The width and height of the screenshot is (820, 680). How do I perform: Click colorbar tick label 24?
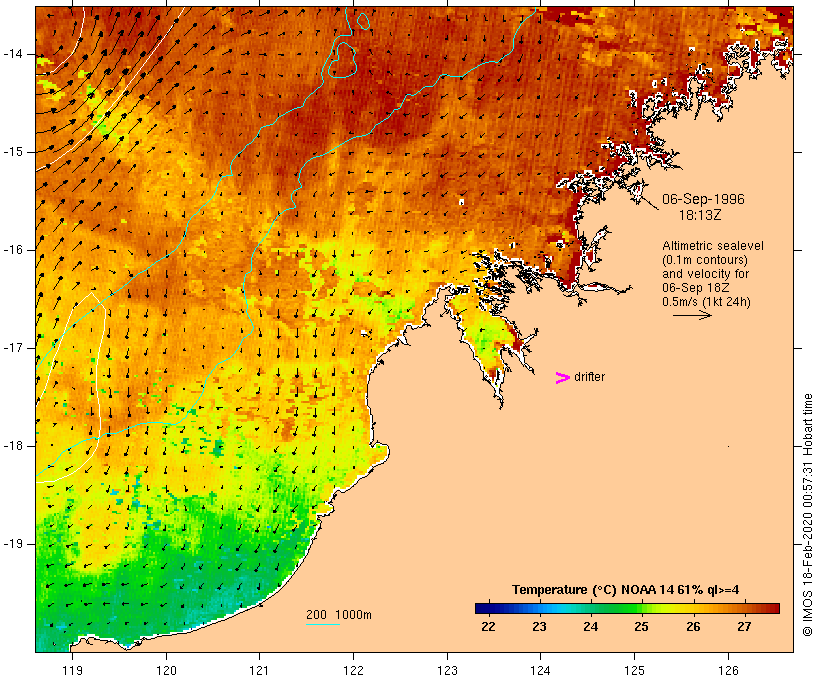tap(590, 627)
